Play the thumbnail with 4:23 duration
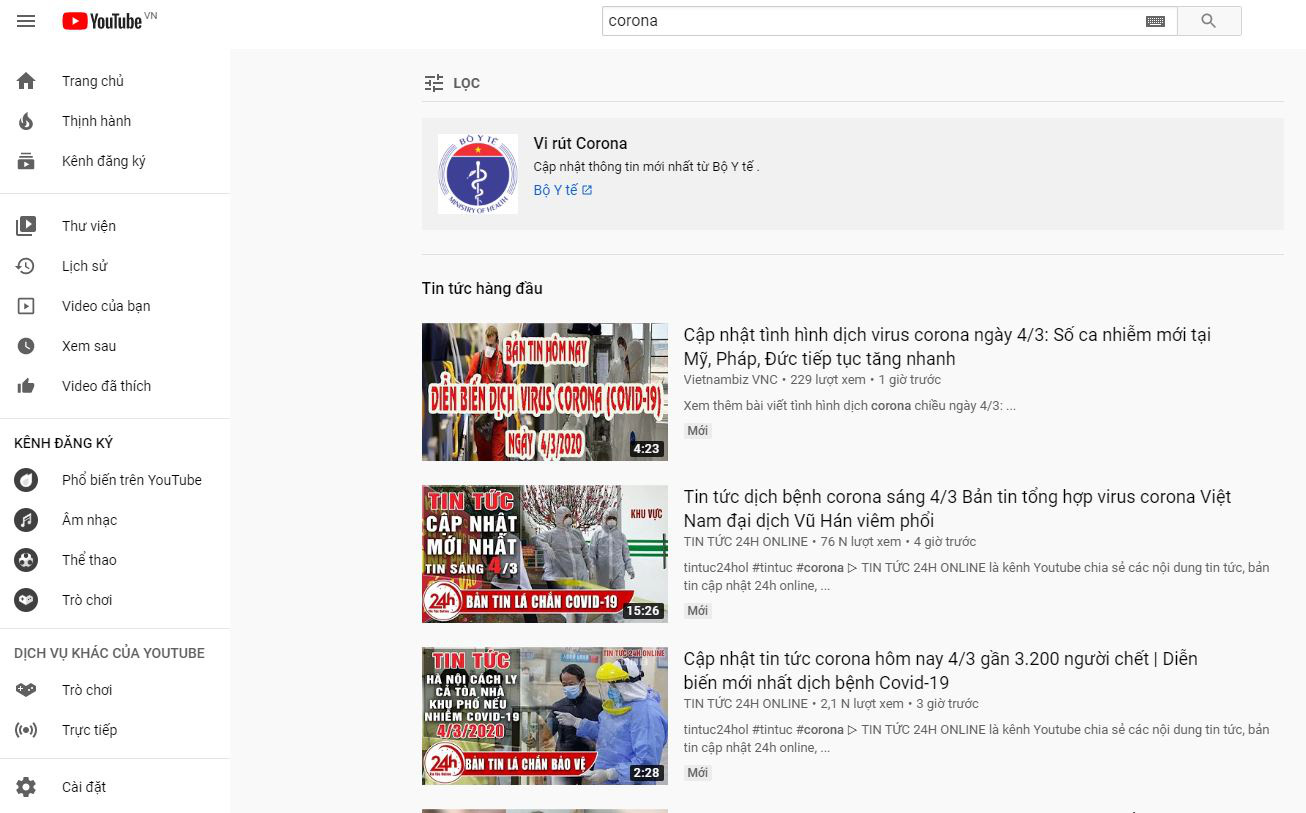This screenshot has height=813, width=1306. coord(545,392)
